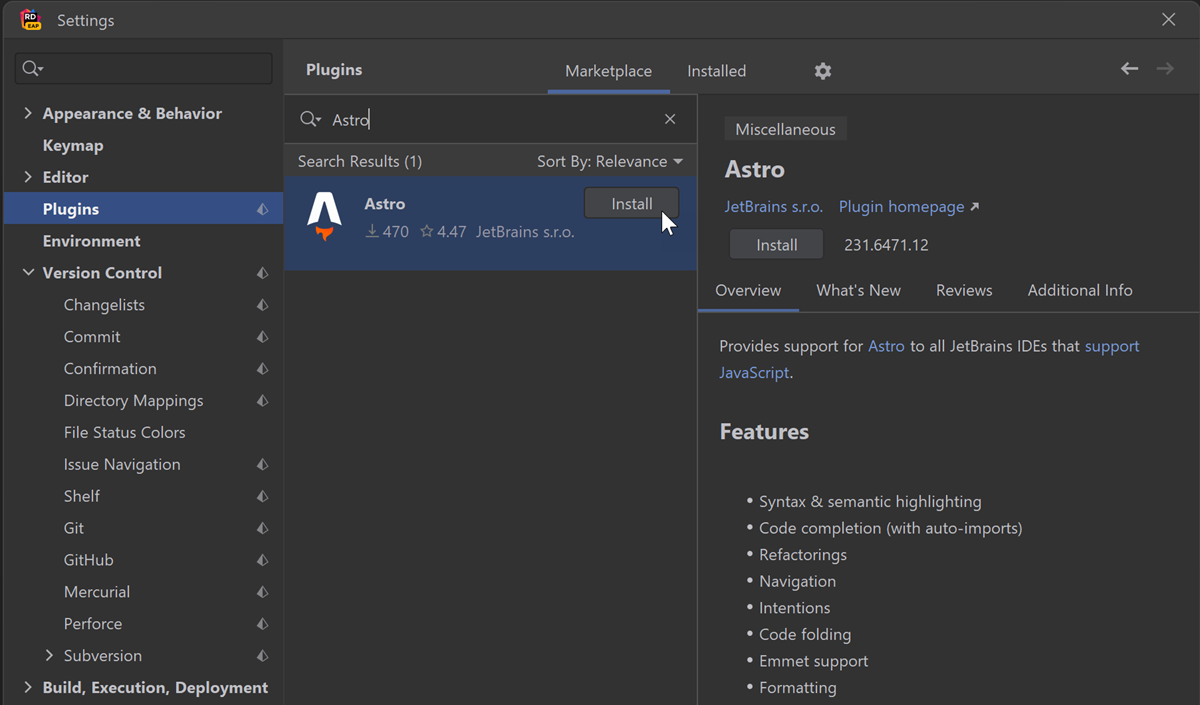This screenshot has height=705, width=1200.
Task: Open the Reviews tab
Action: (964, 290)
